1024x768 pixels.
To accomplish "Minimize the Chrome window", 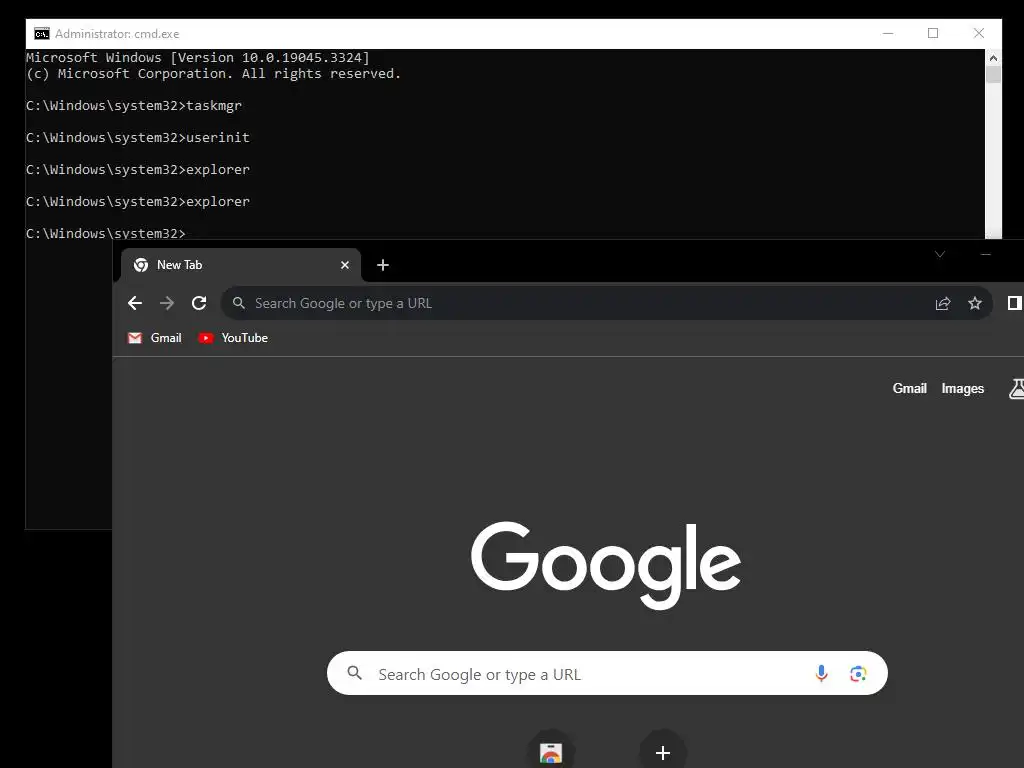I will (986, 254).
